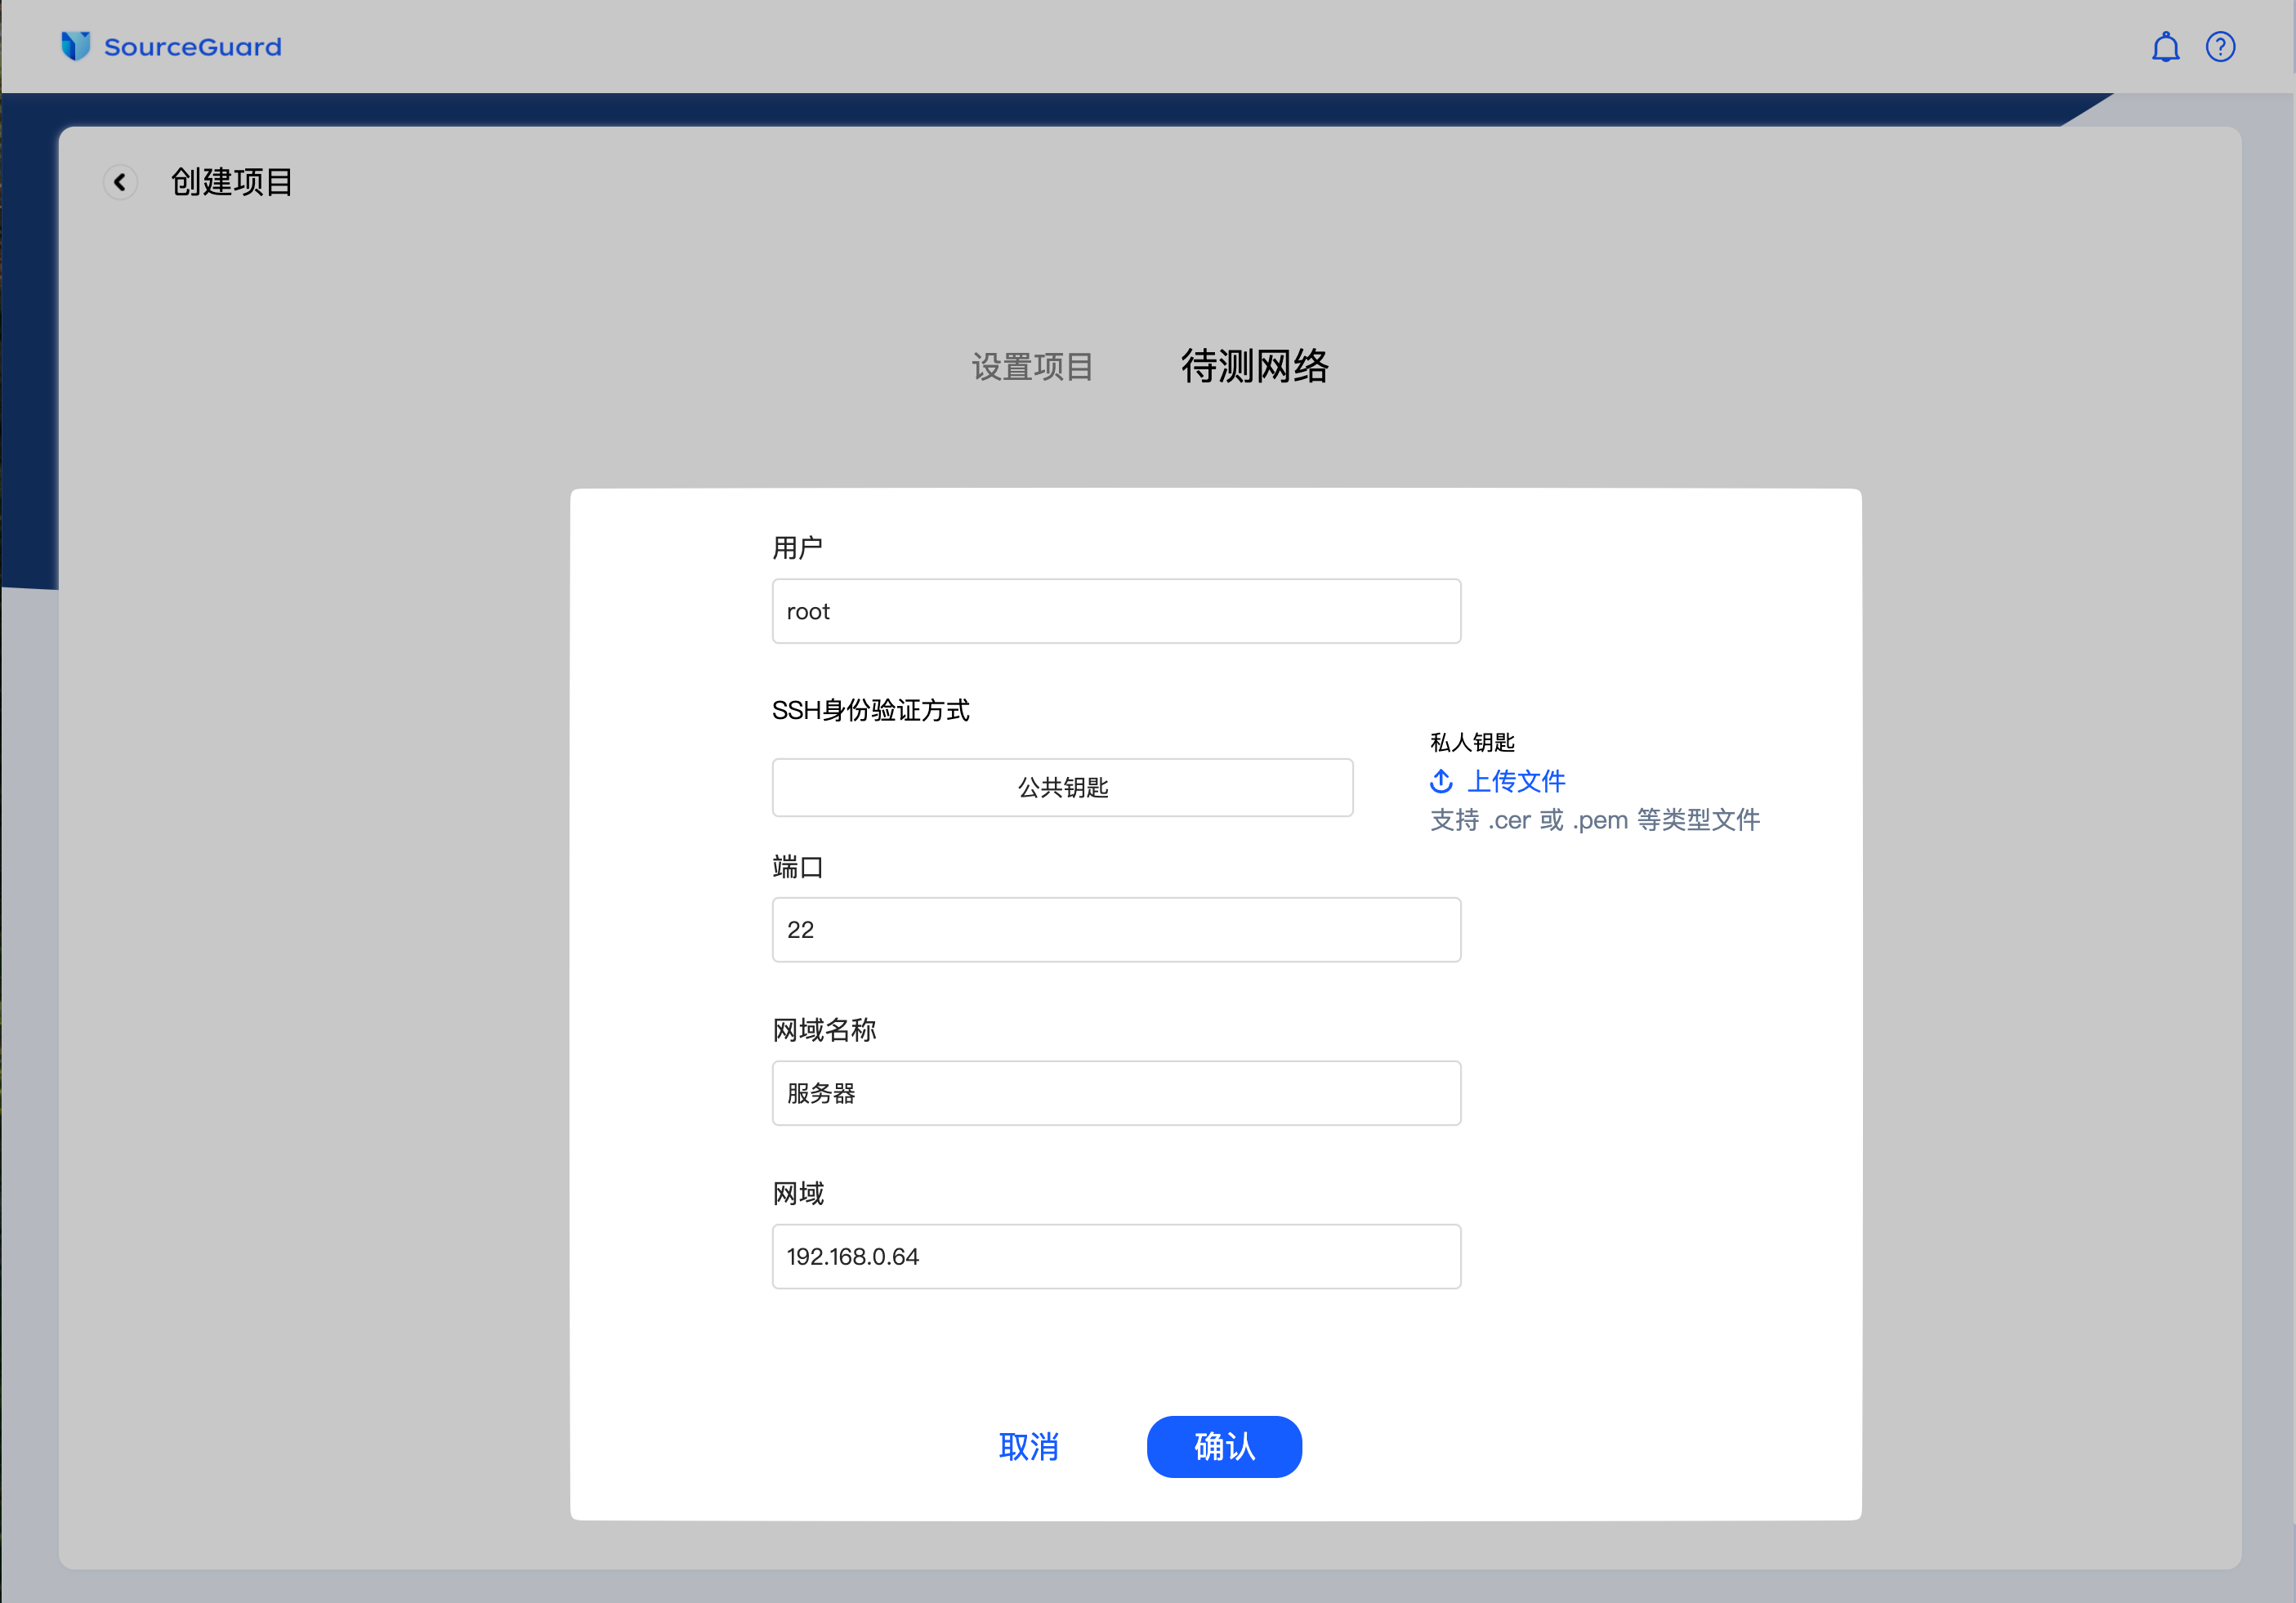This screenshot has height=1603, width=2296.
Task: Click the 端口 field showing 22
Action: 1116,929
